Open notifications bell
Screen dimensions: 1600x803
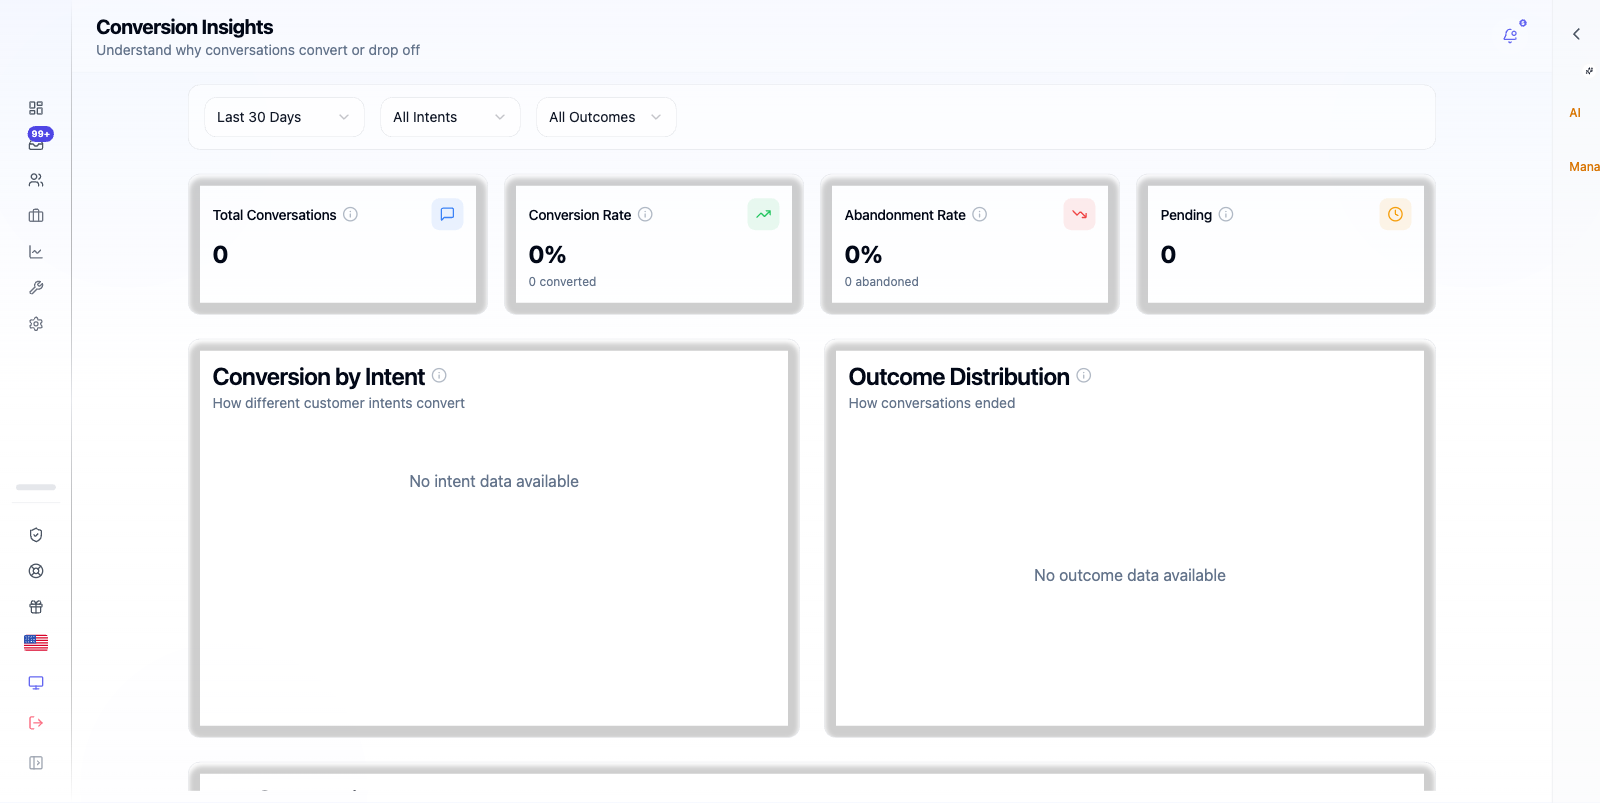coord(1510,36)
